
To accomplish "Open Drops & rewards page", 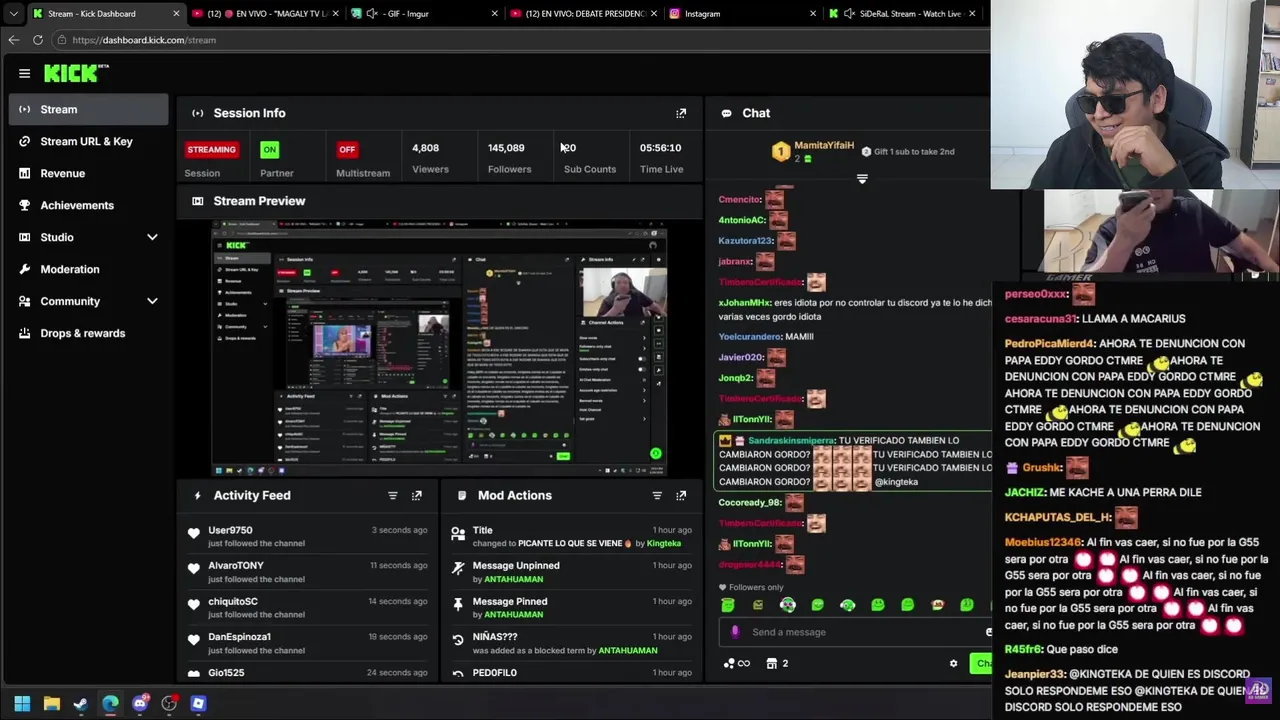I will pyautogui.click(x=88, y=333).
